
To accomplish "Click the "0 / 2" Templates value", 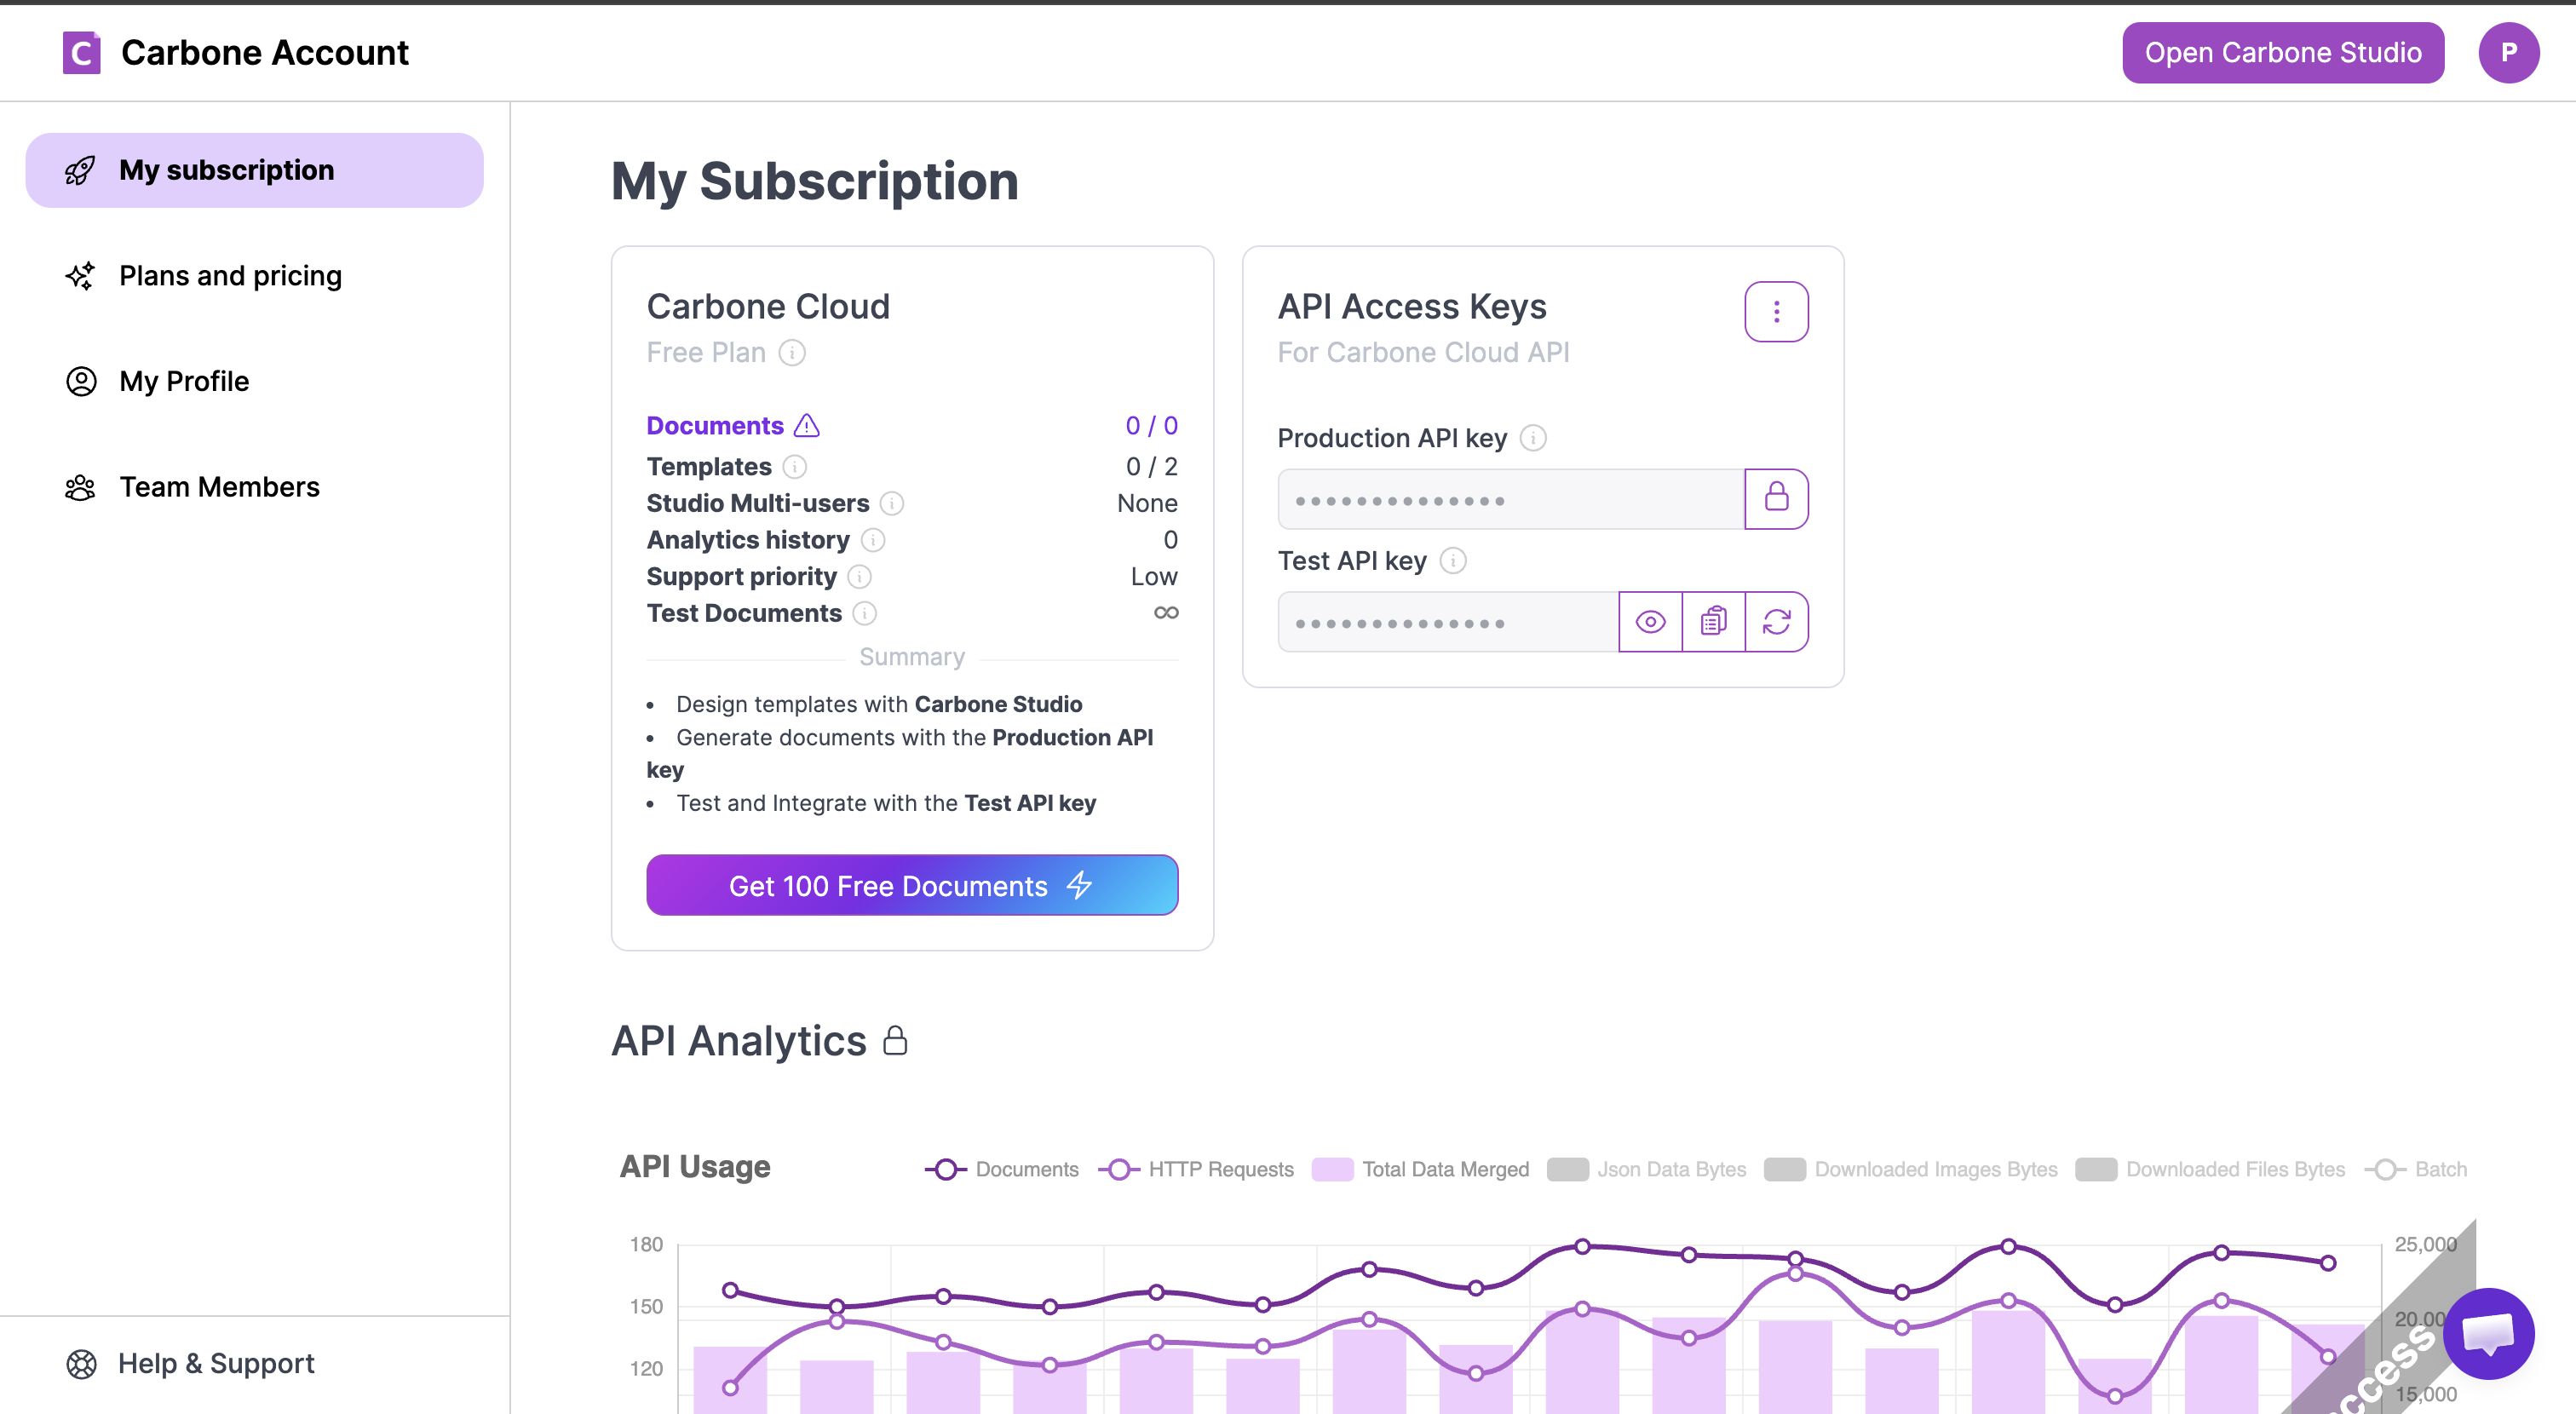I will click(1152, 467).
